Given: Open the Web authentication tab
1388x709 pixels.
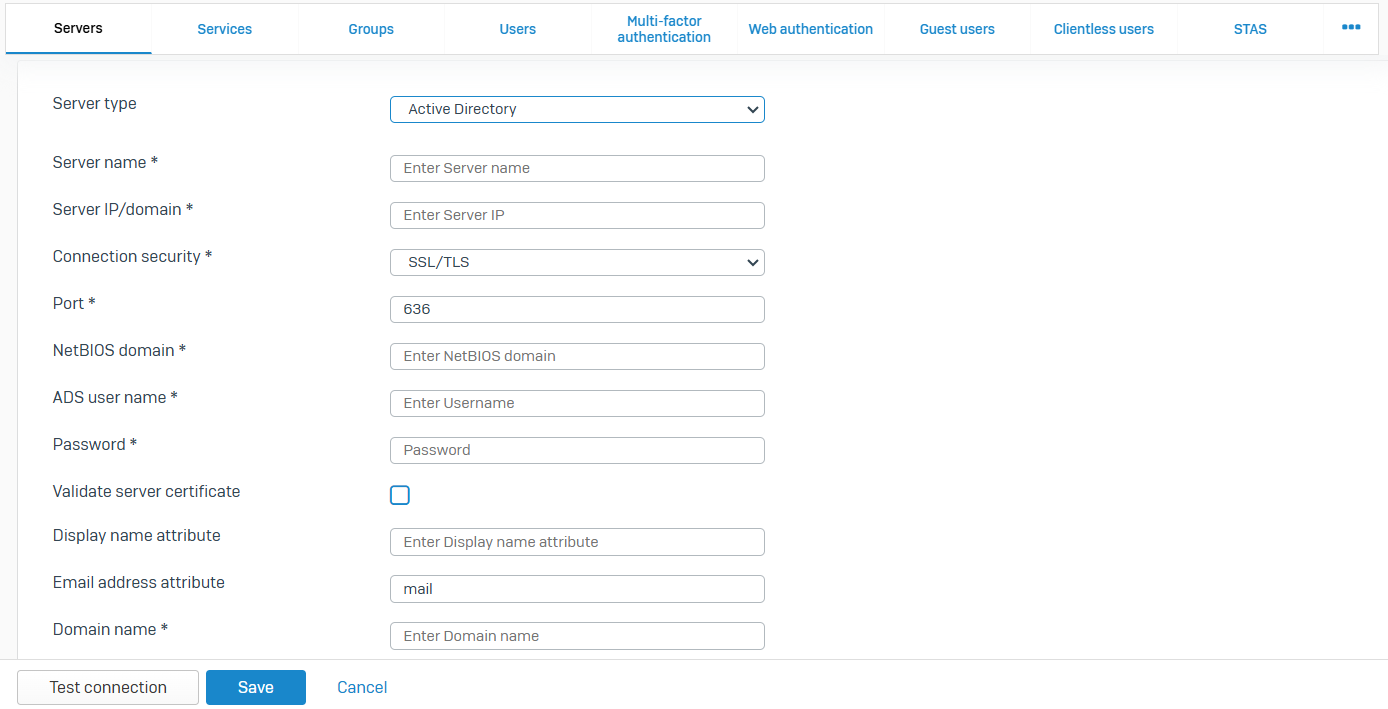Looking at the screenshot, I should [x=811, y=29].
